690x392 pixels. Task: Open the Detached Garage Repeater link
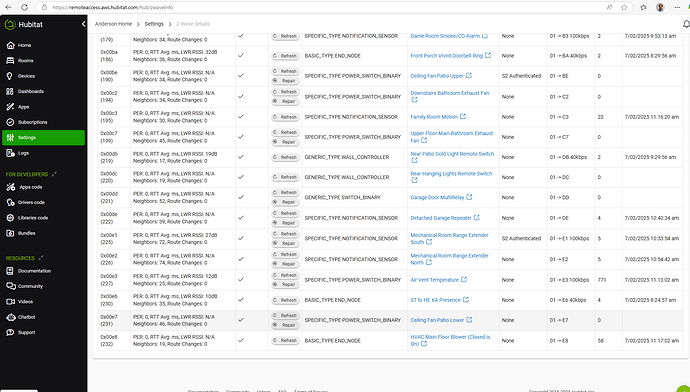click(x=440, y=218)
